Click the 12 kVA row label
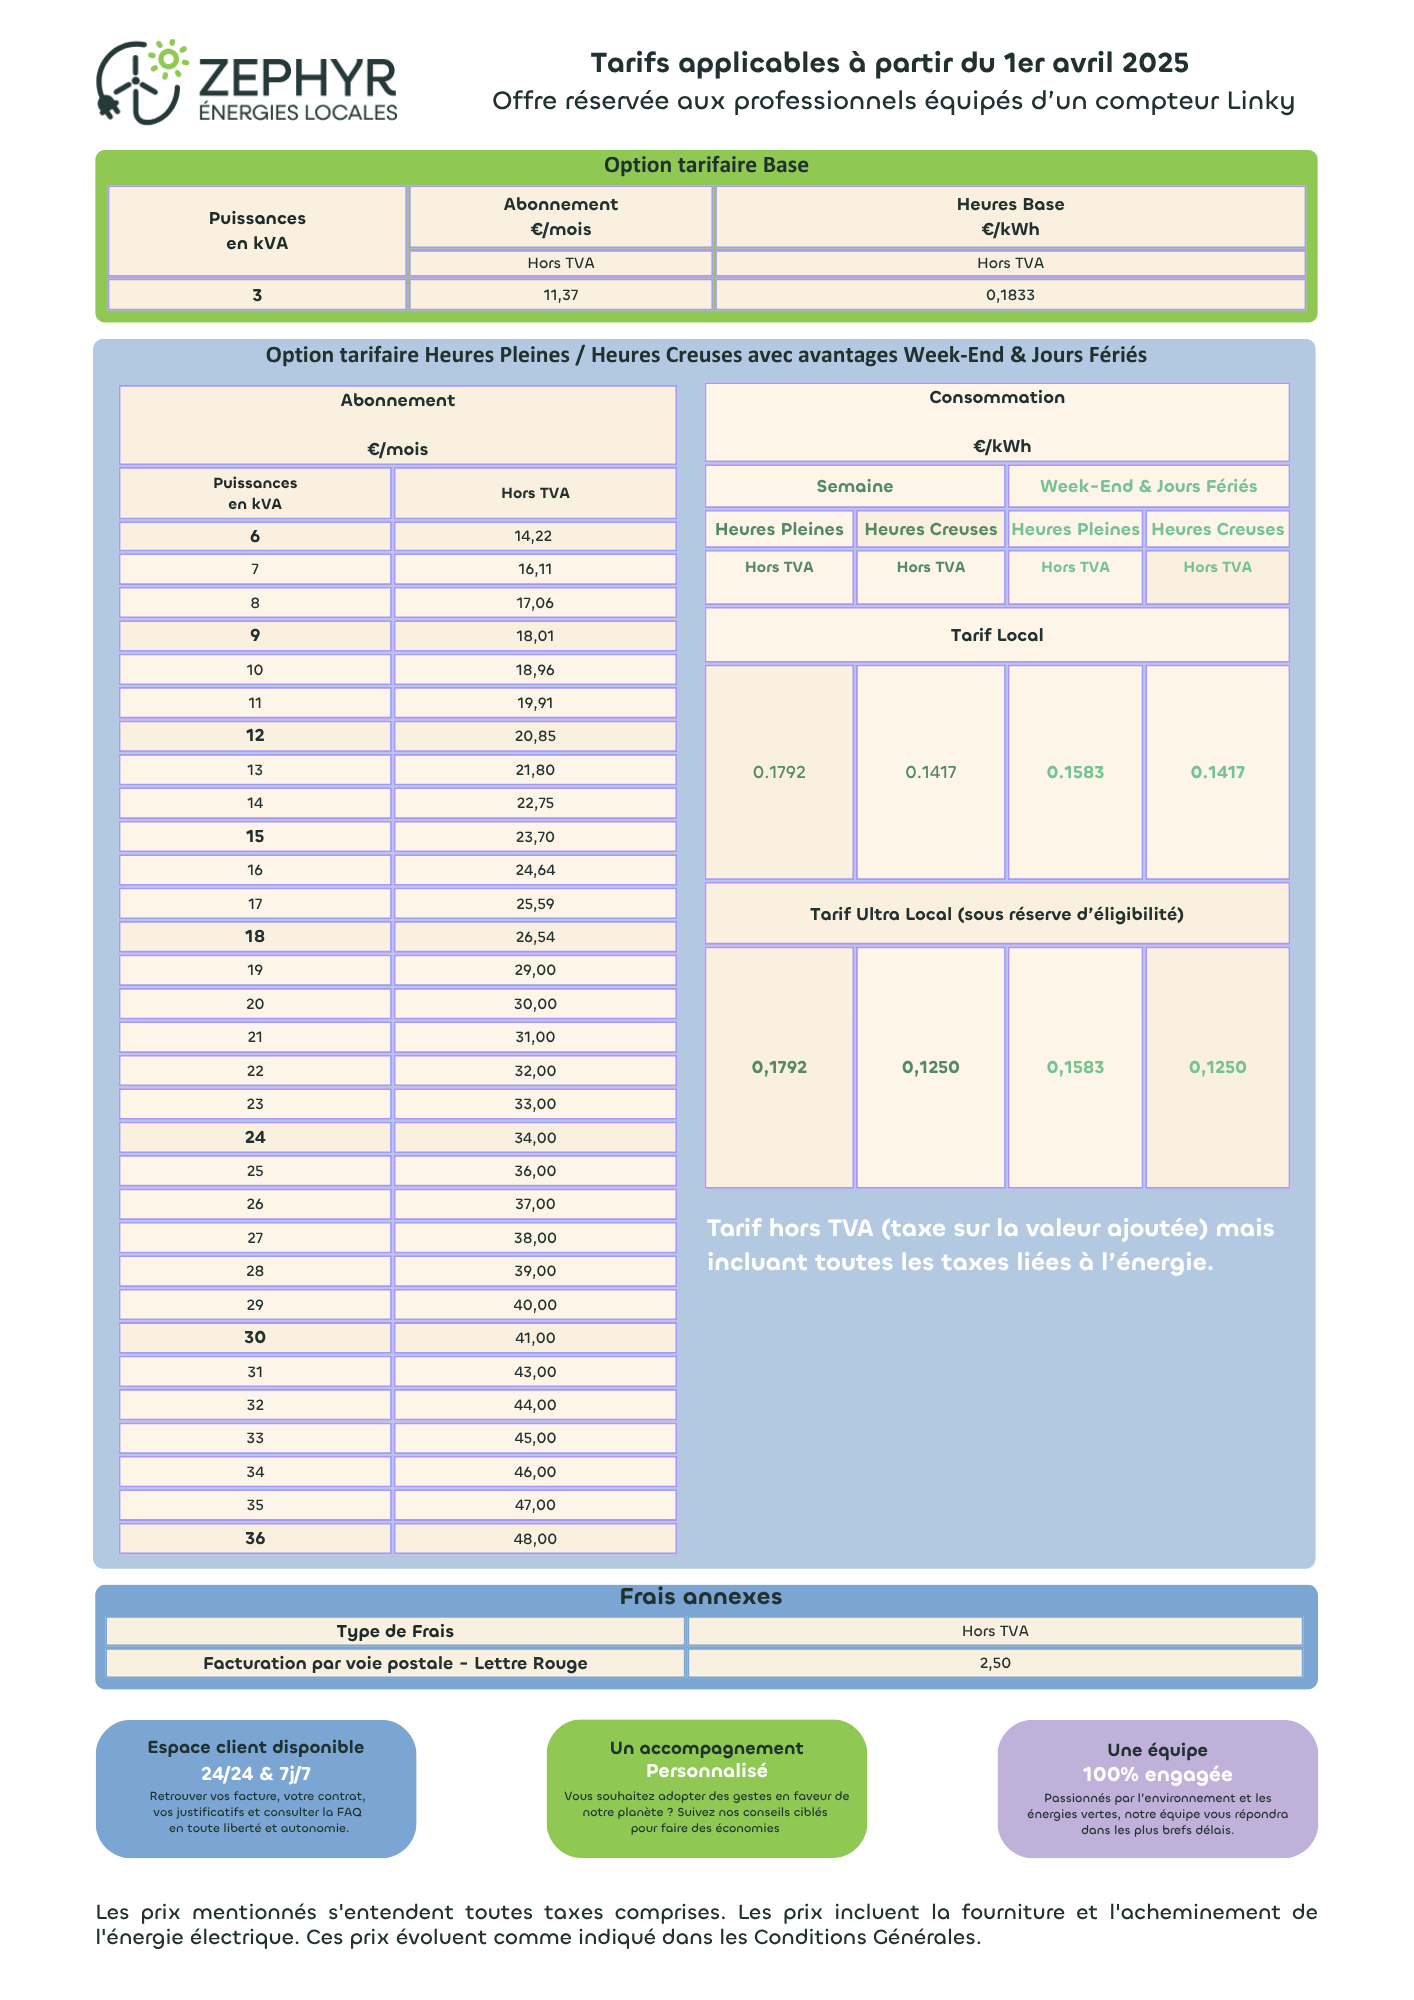Viewport: 1414px width, 2000px height. click(255, 736)
